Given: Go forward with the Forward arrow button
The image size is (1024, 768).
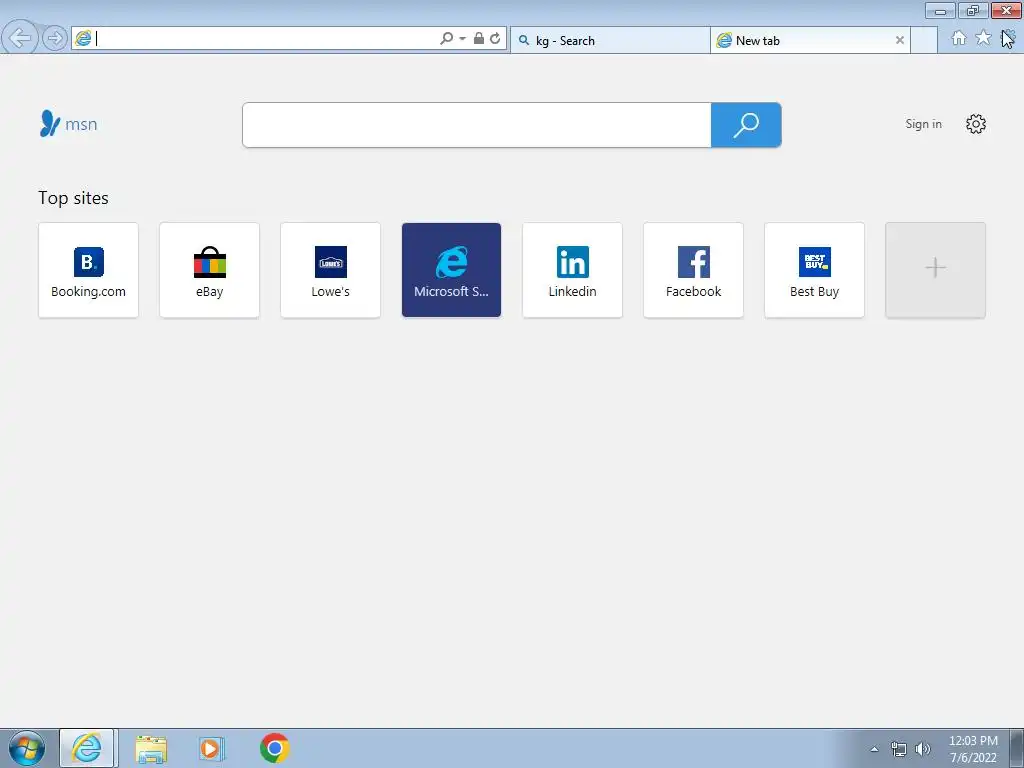Looking at the screenshot, I should click(x=55, y=39).
